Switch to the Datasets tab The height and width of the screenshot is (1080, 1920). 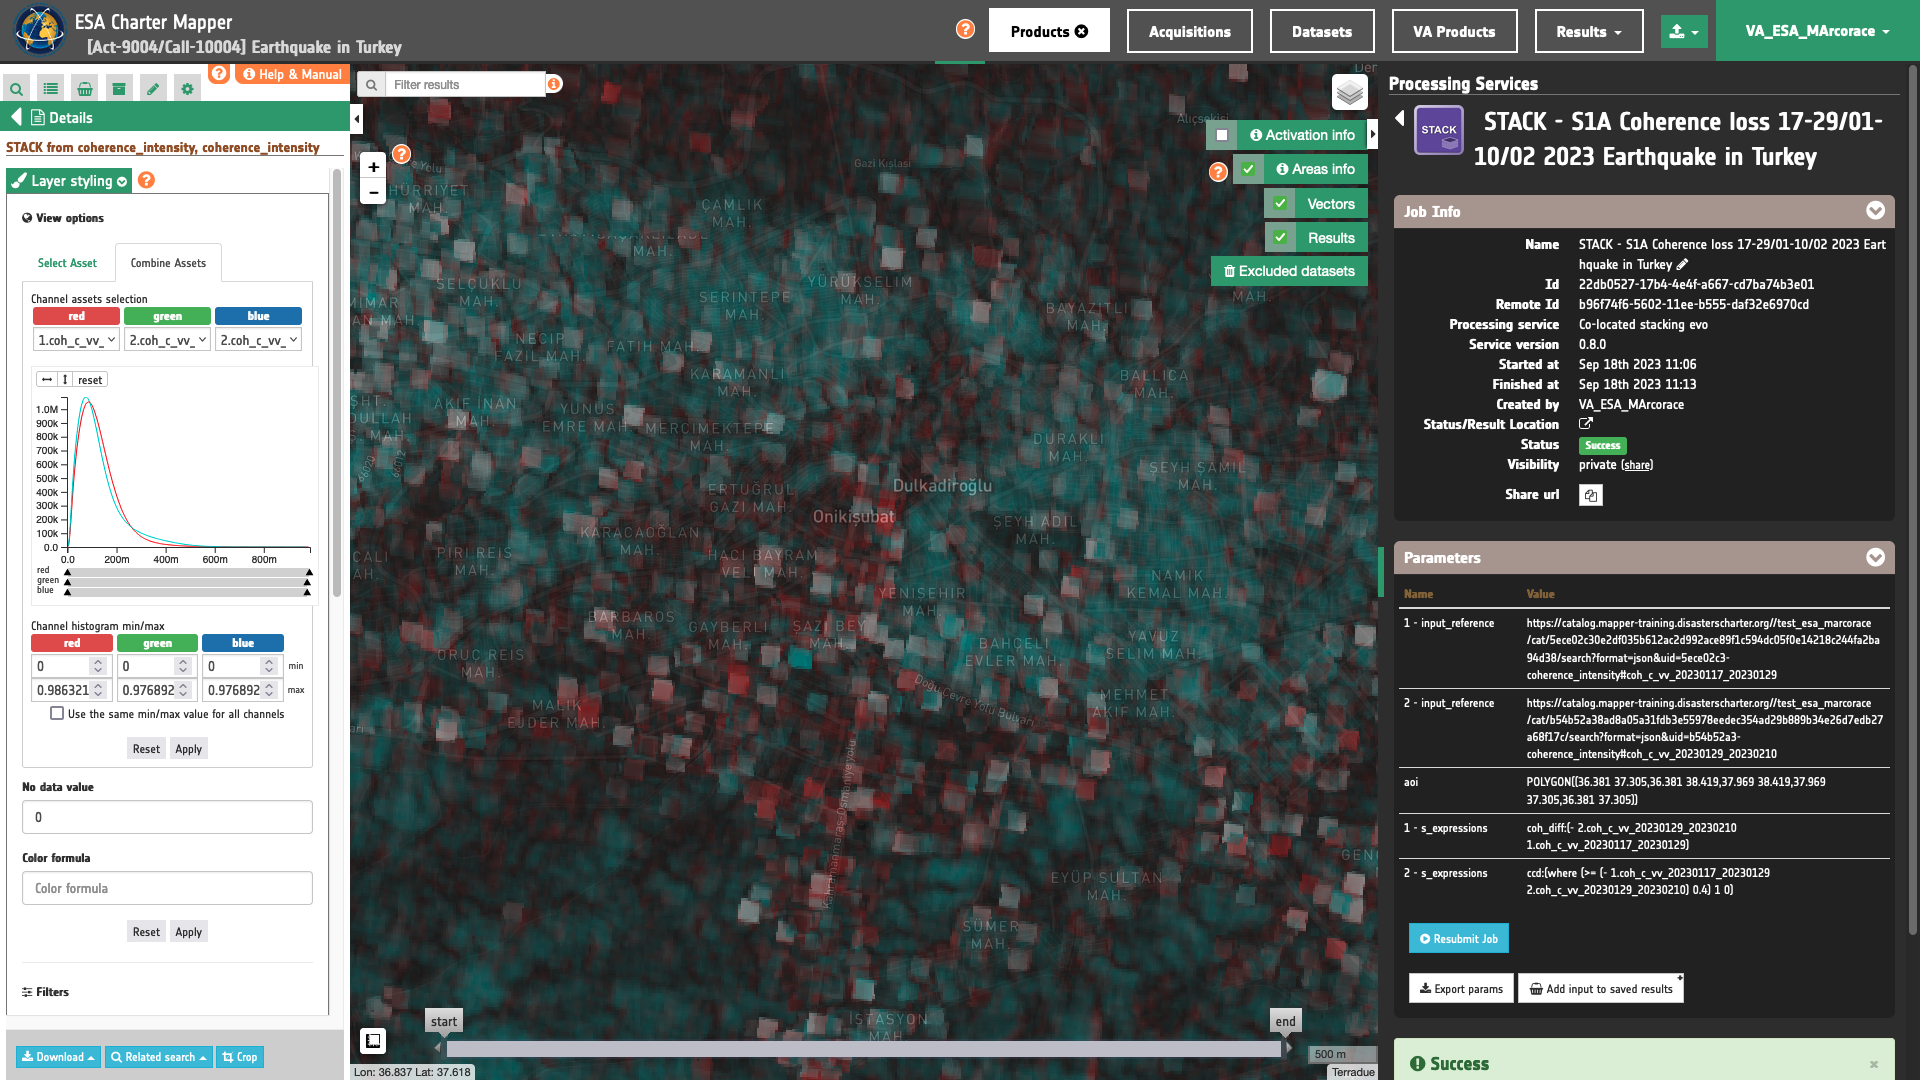[1322, 31]
